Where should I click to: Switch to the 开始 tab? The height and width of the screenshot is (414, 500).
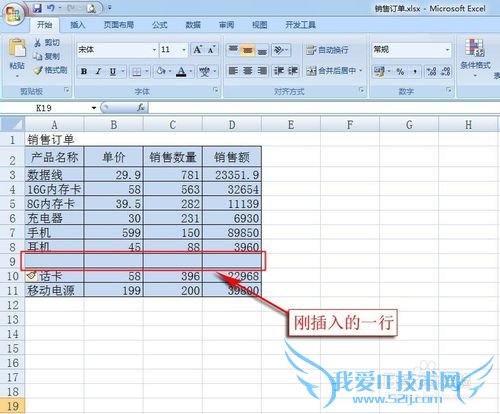[x=44, y=25]
